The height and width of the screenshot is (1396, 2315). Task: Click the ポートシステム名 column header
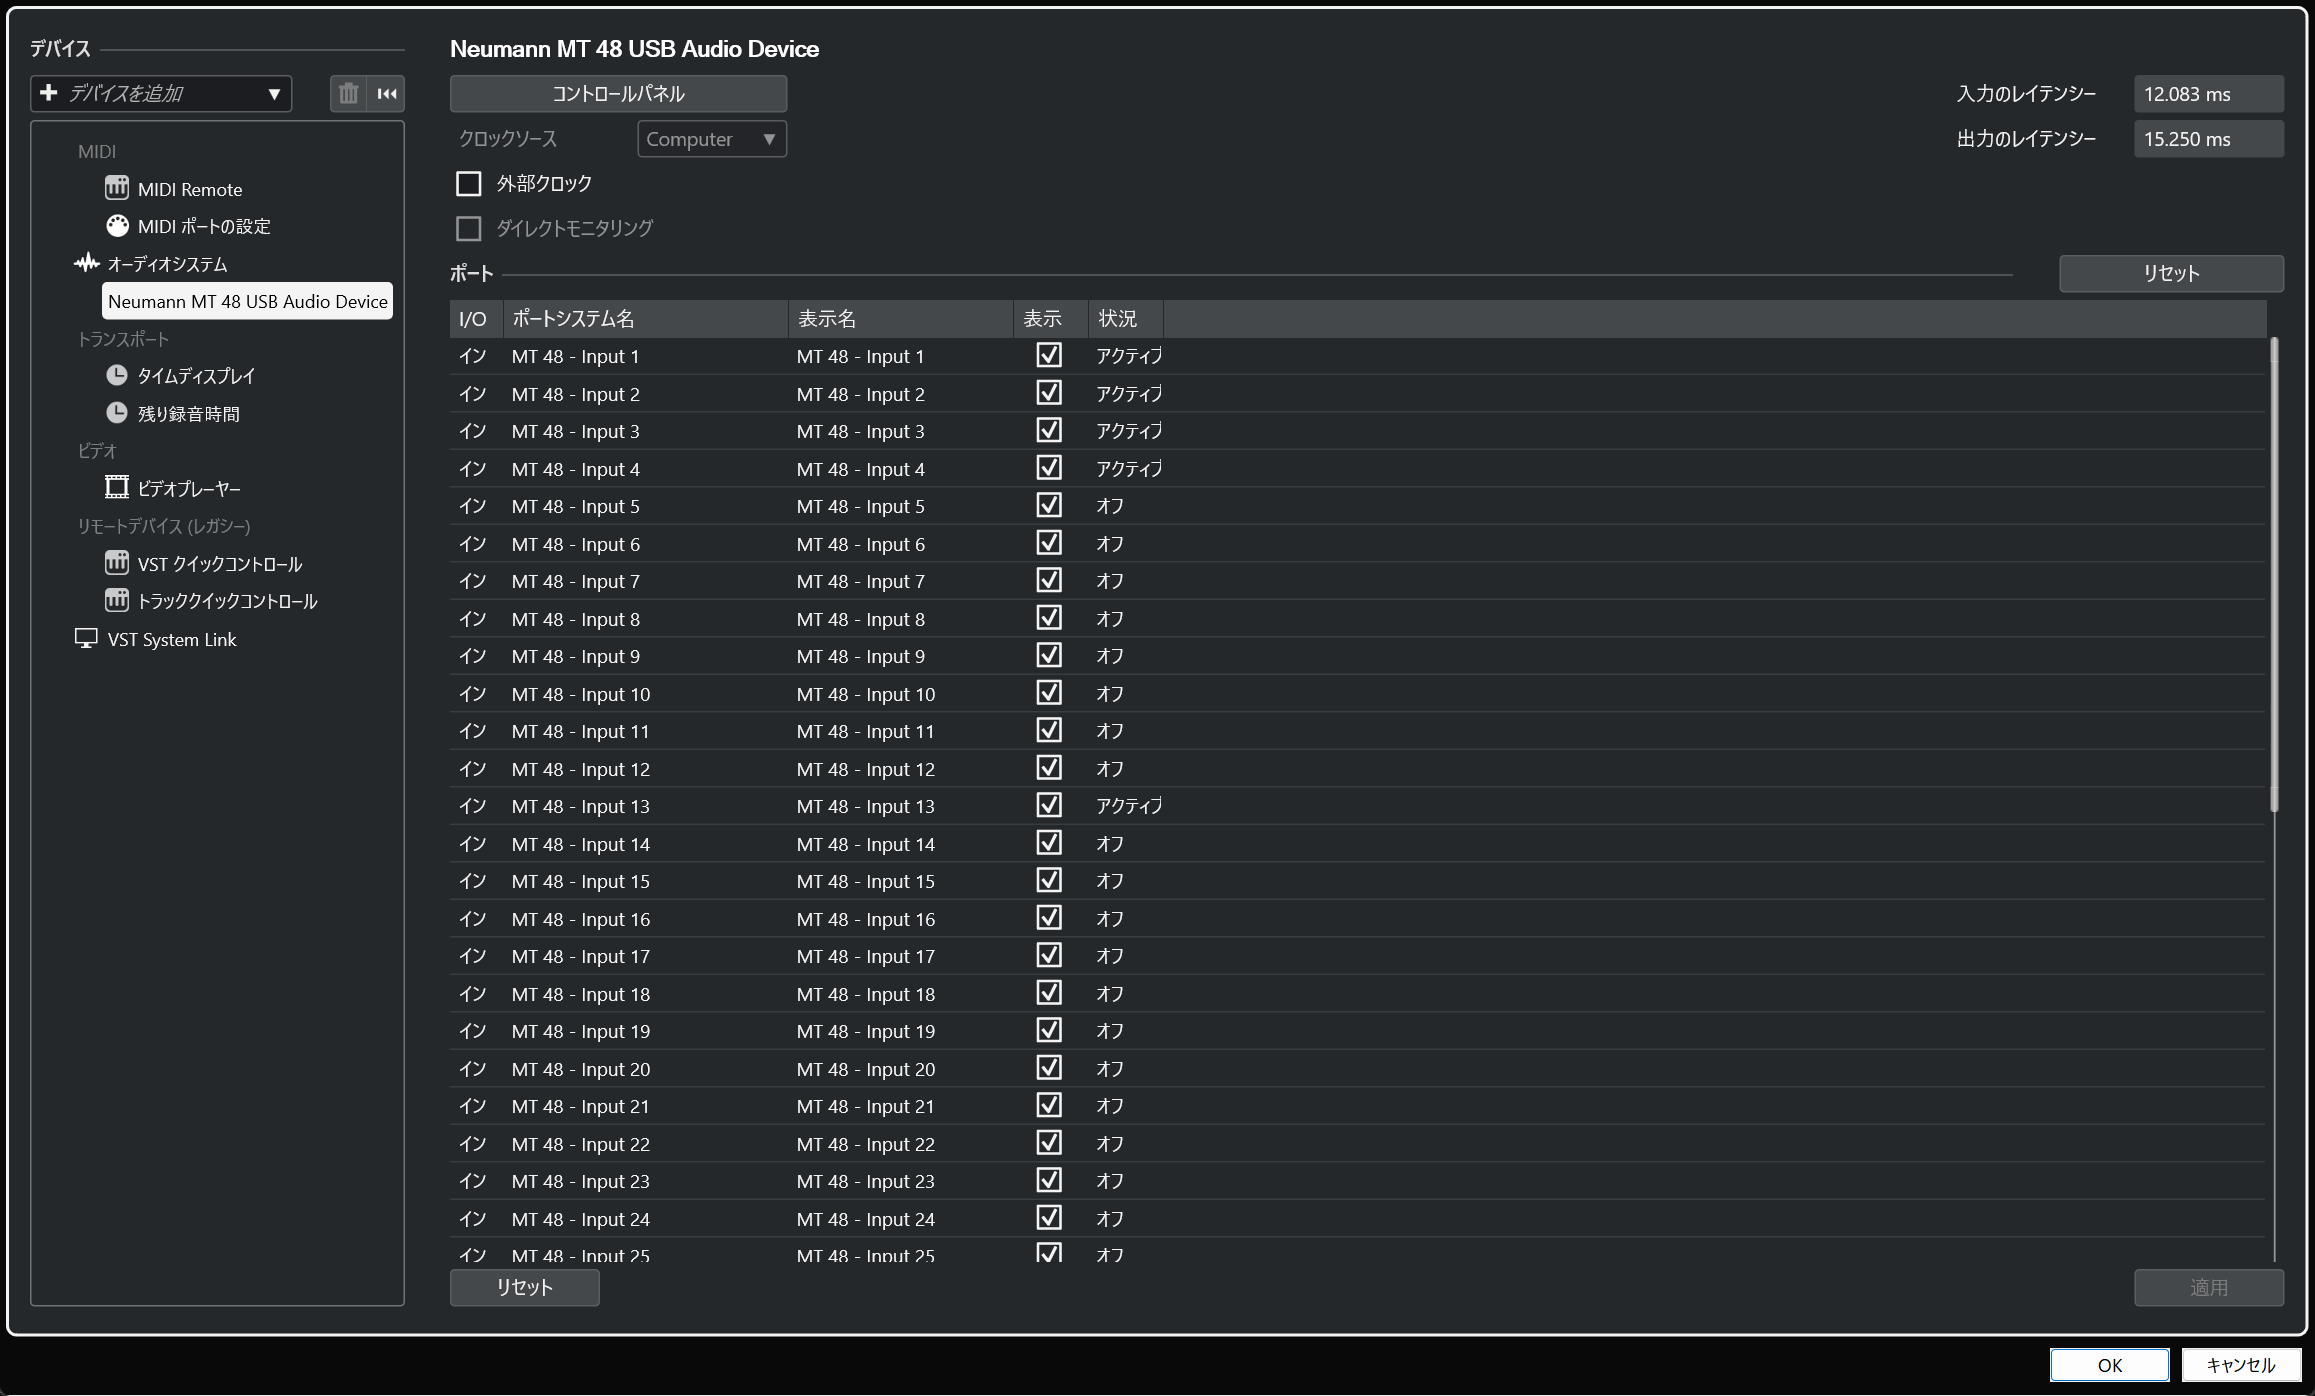[646, 319]
